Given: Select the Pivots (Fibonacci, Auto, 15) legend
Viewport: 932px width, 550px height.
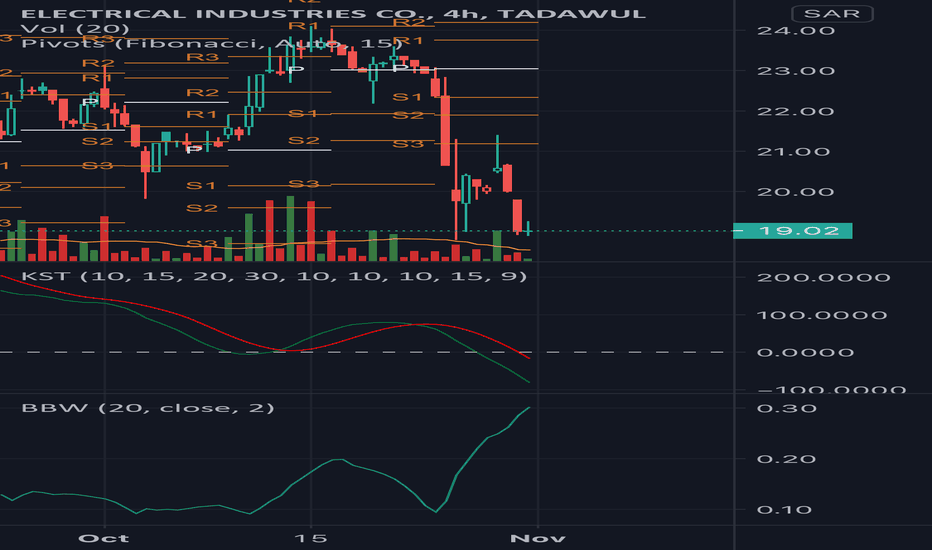Looking at the screenshot, I should tap(212, 43).
